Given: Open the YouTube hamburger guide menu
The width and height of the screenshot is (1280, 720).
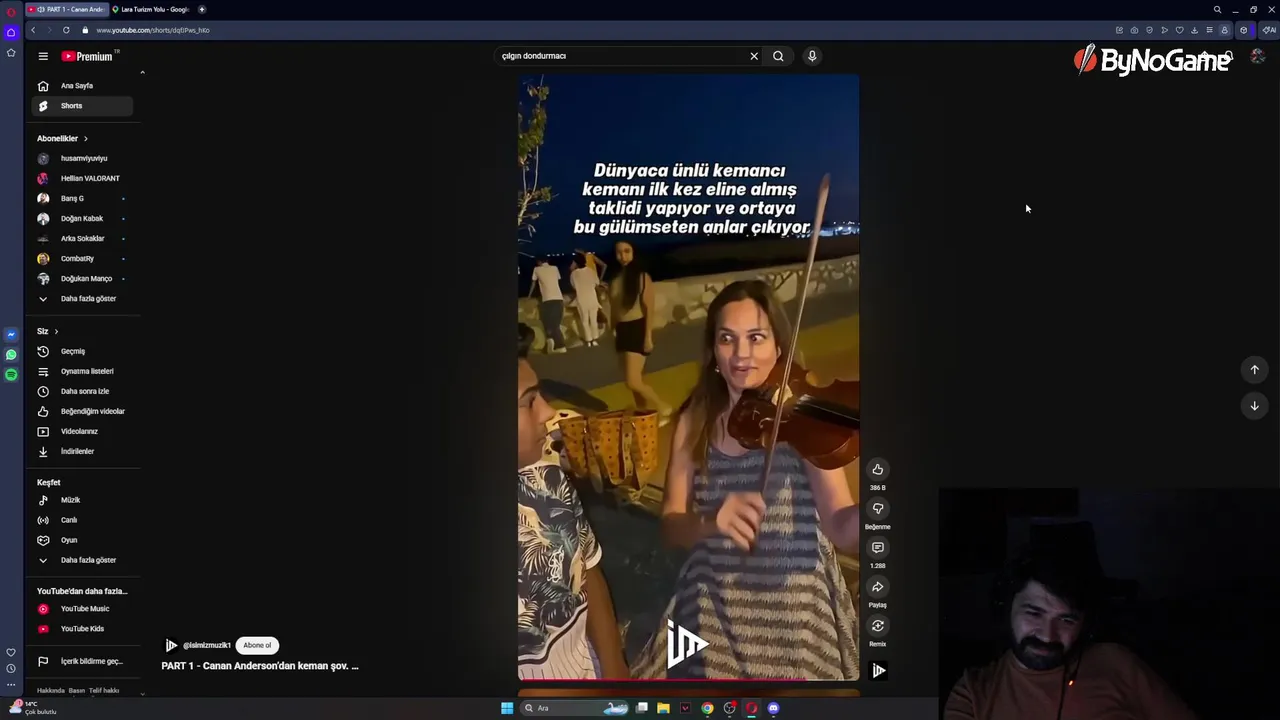Looking at the screenshot, I should 43,56.
